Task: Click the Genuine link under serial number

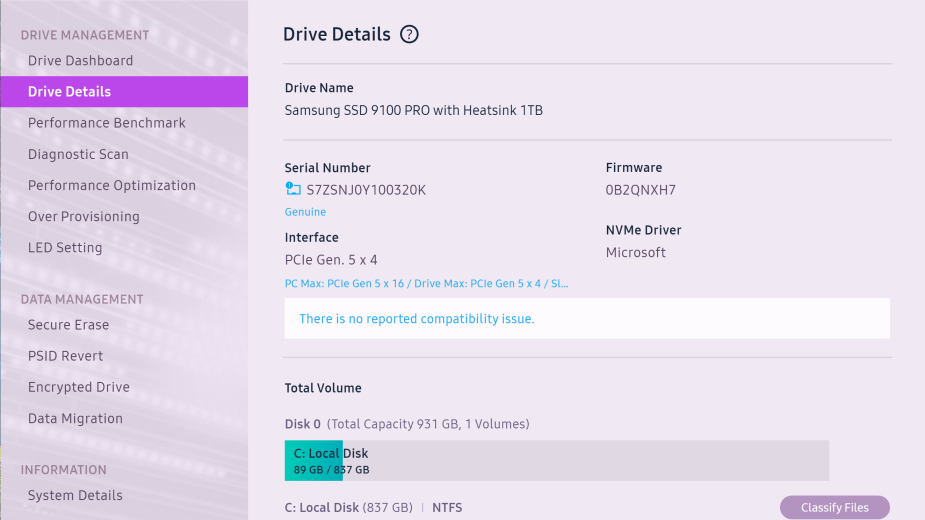Action: 305,212
